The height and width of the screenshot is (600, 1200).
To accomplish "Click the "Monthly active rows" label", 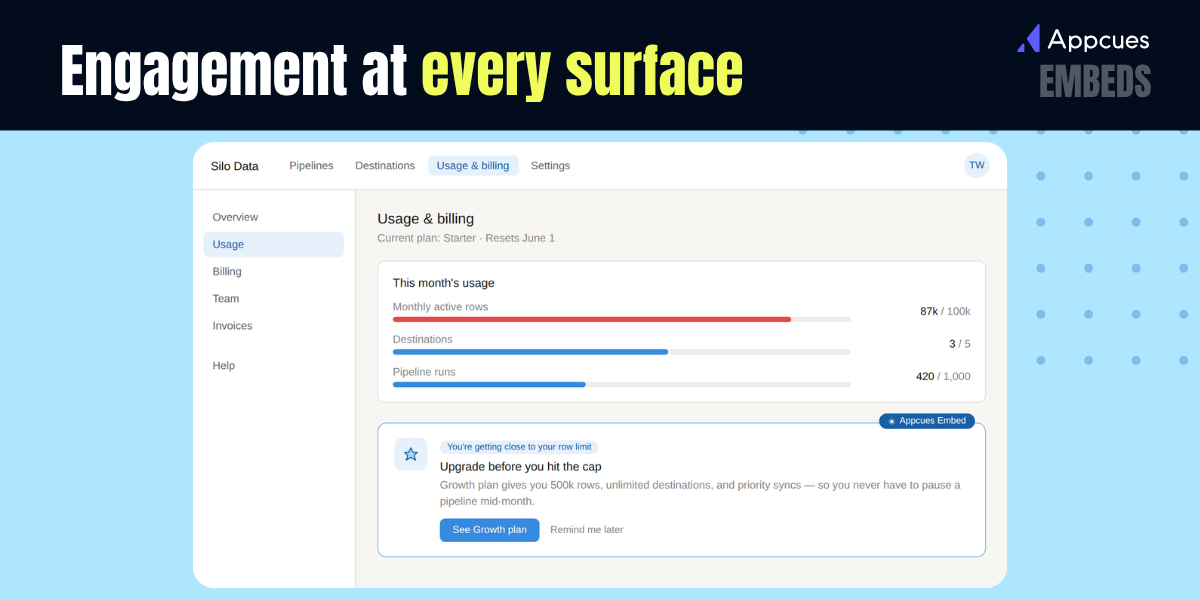I will point(440,307).
